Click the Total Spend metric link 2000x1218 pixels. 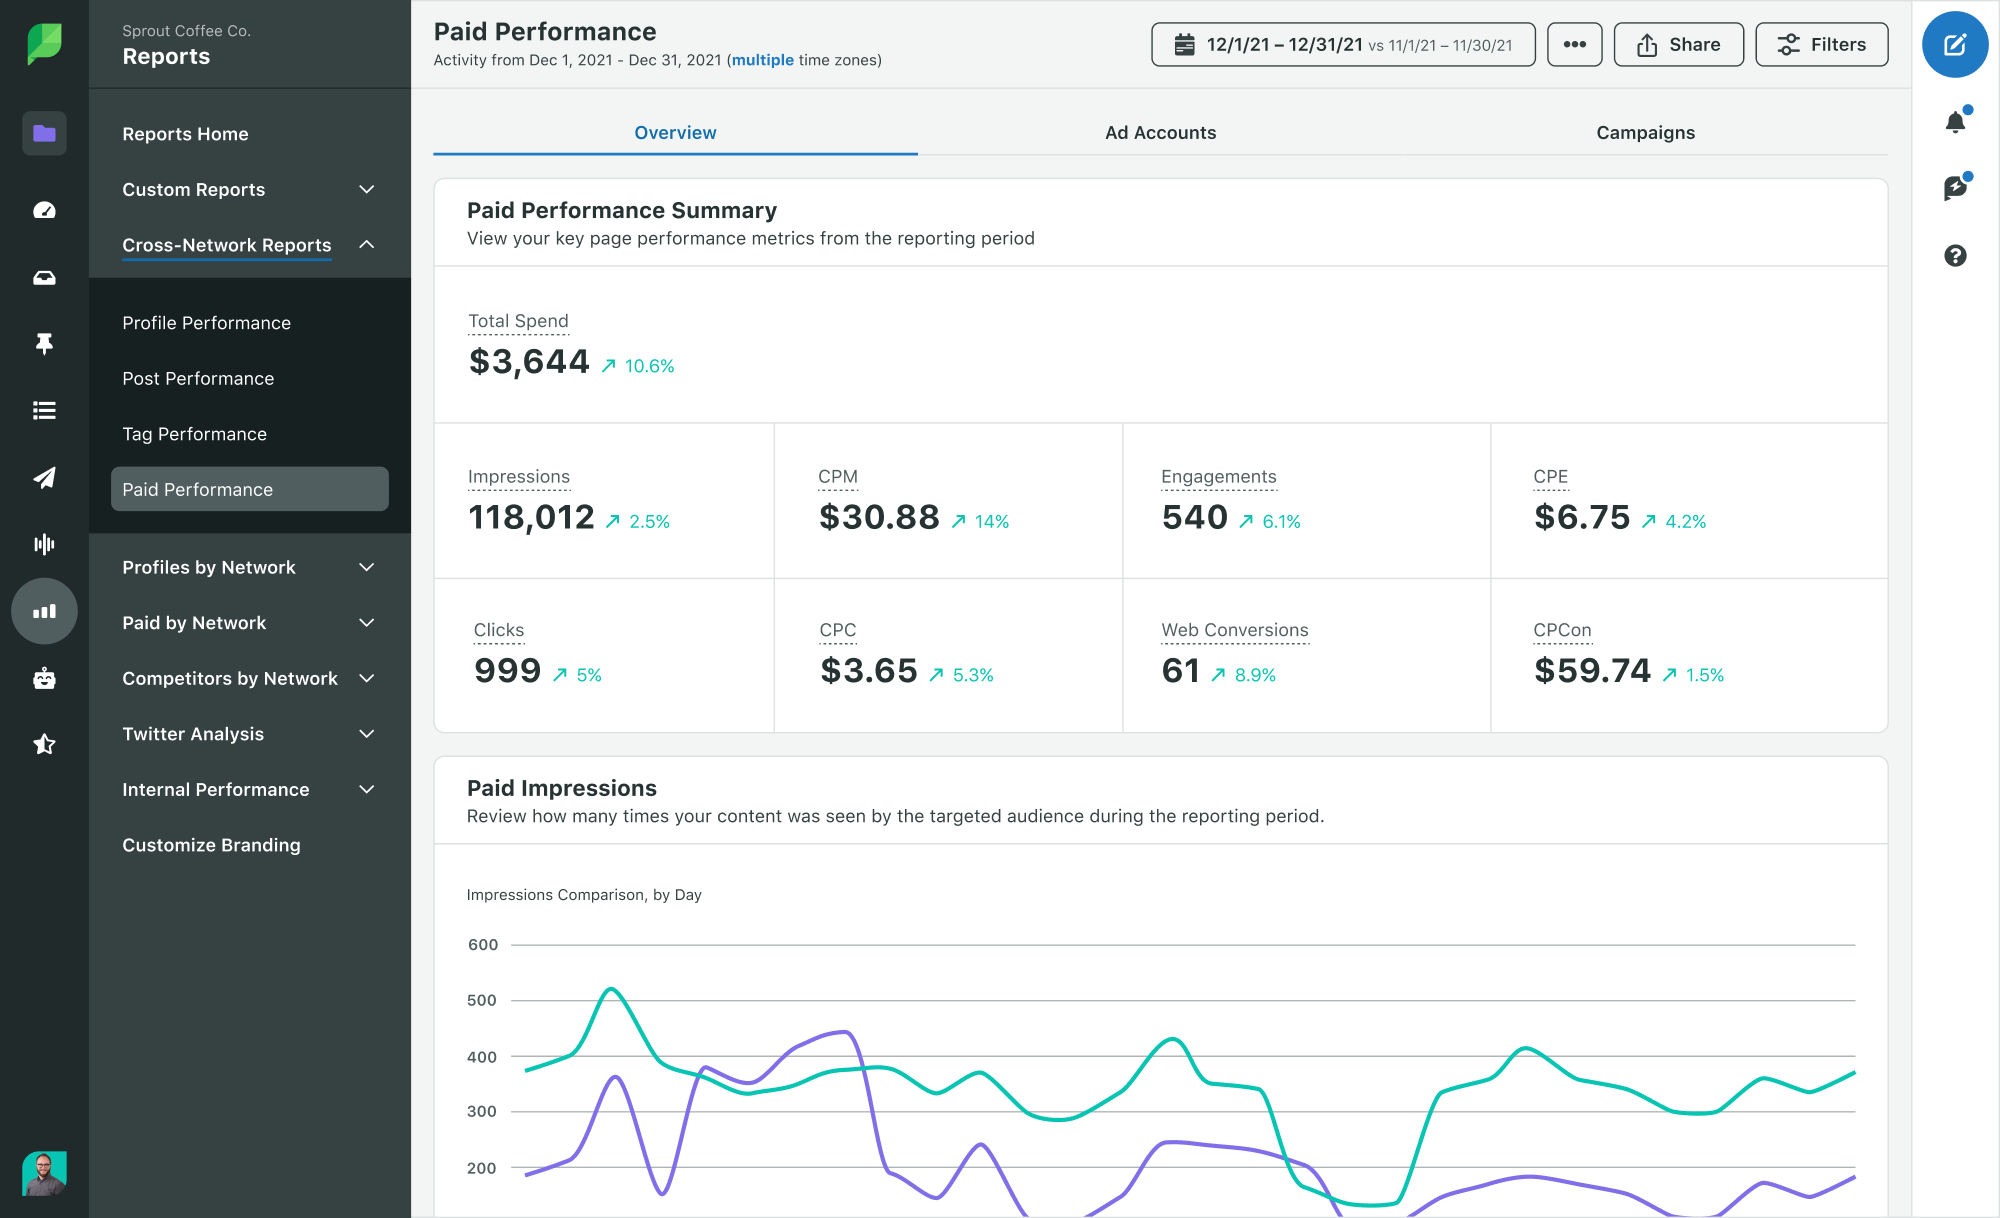point(517,320)
